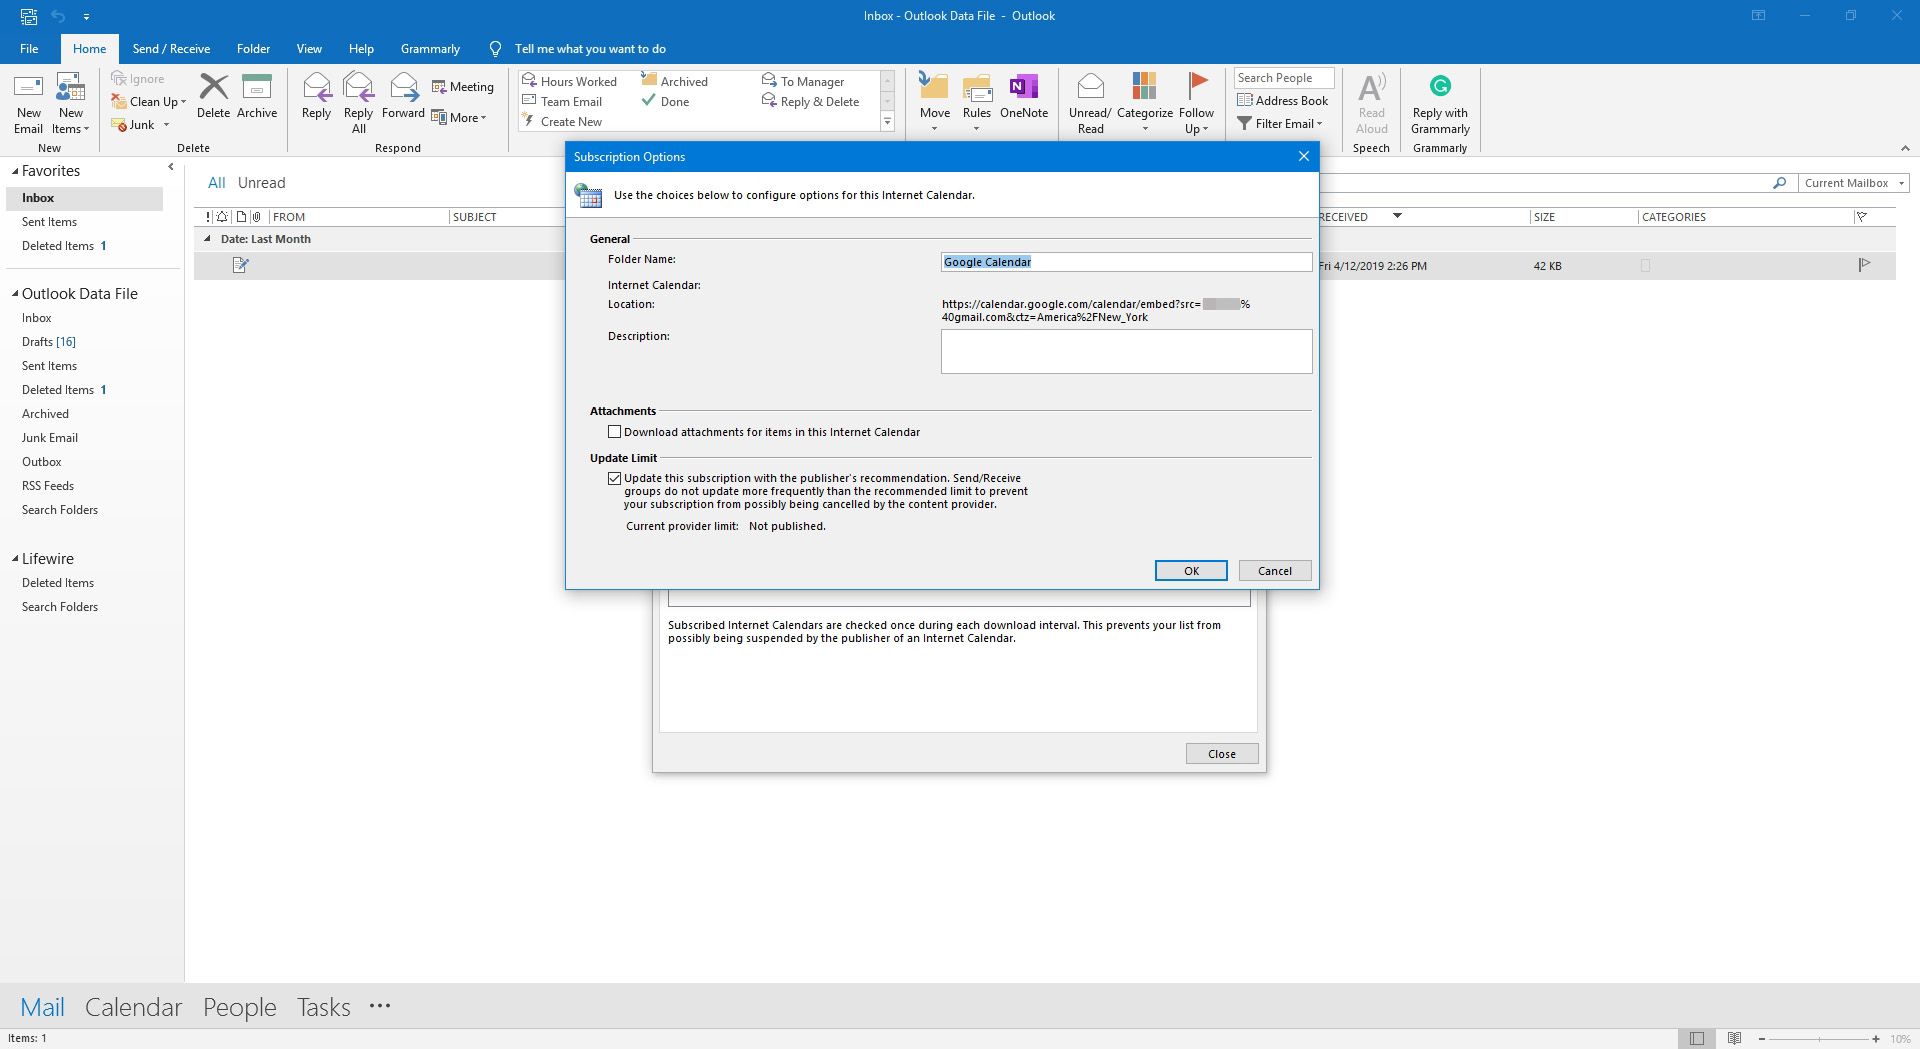Click the Reply All icon
This screenshot has height=1049, width=1920.
358,87
